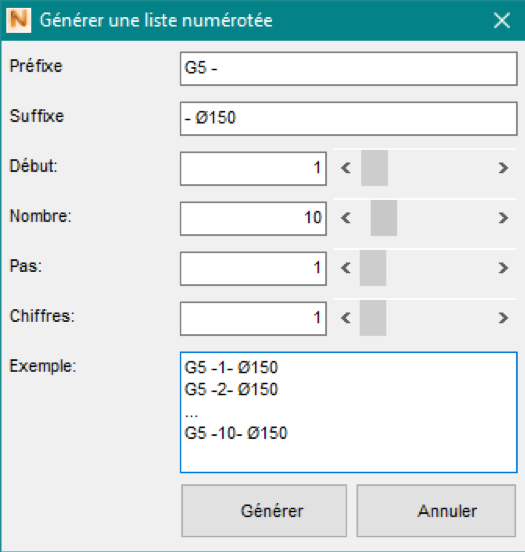Increase Nombre with right arrow

(x=504, y=218)
